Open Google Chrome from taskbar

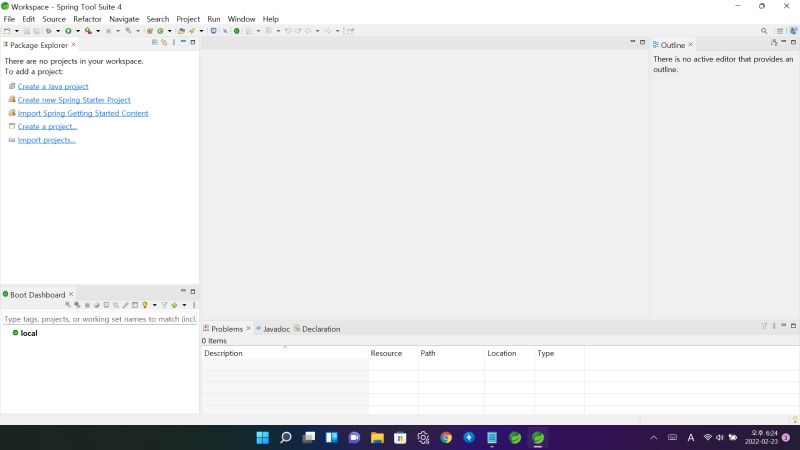click(446, 438)
